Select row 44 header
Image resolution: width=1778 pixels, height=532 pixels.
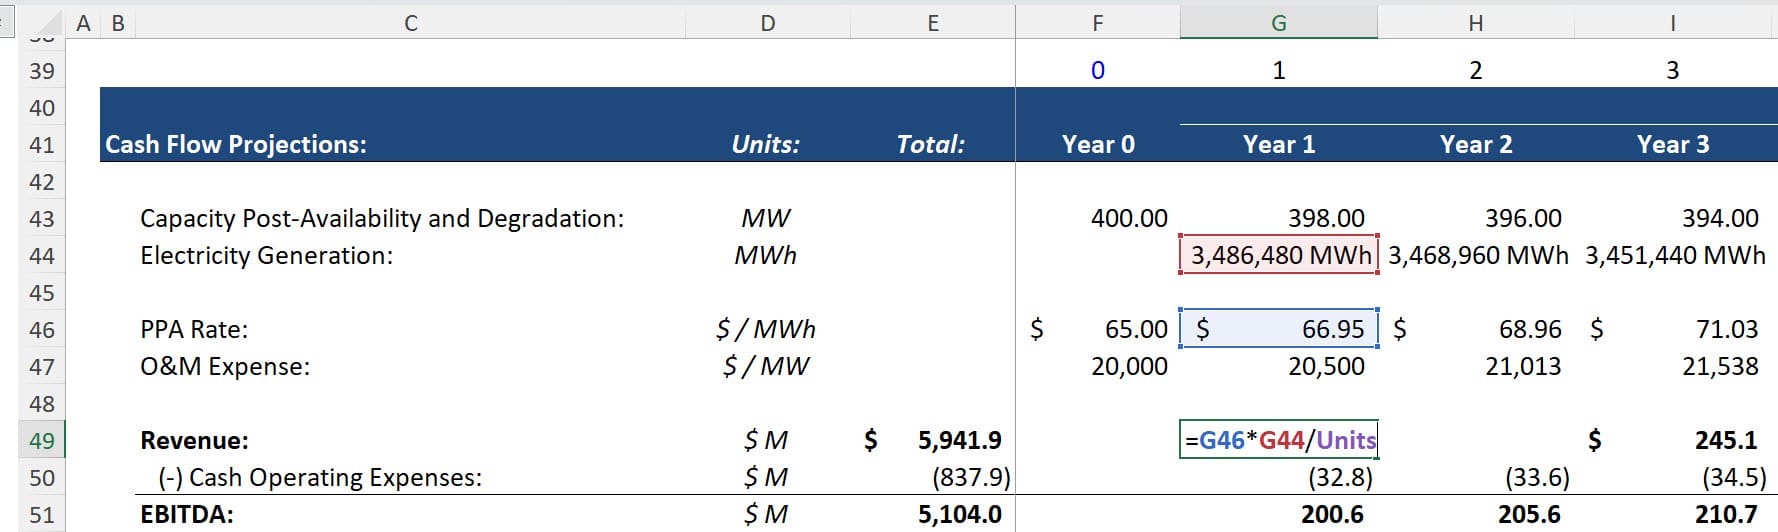tap(42, 256)
